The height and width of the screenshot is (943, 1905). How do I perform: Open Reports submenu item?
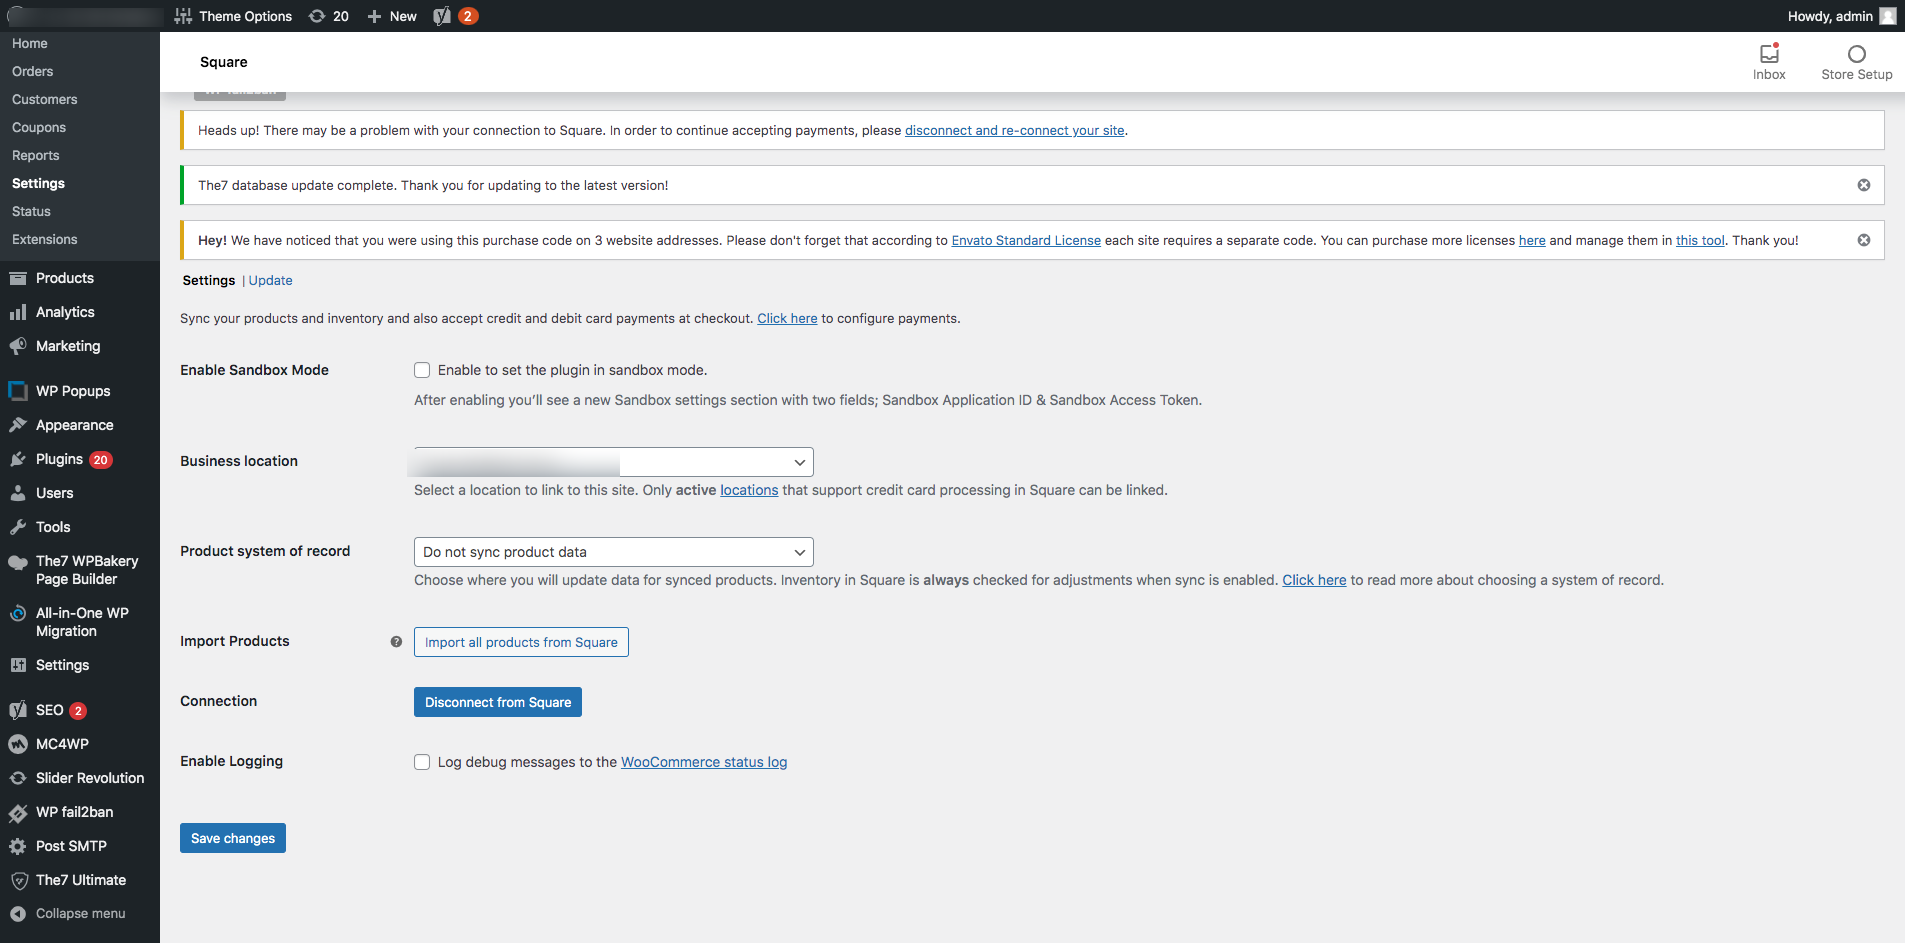tap(36, 156)
